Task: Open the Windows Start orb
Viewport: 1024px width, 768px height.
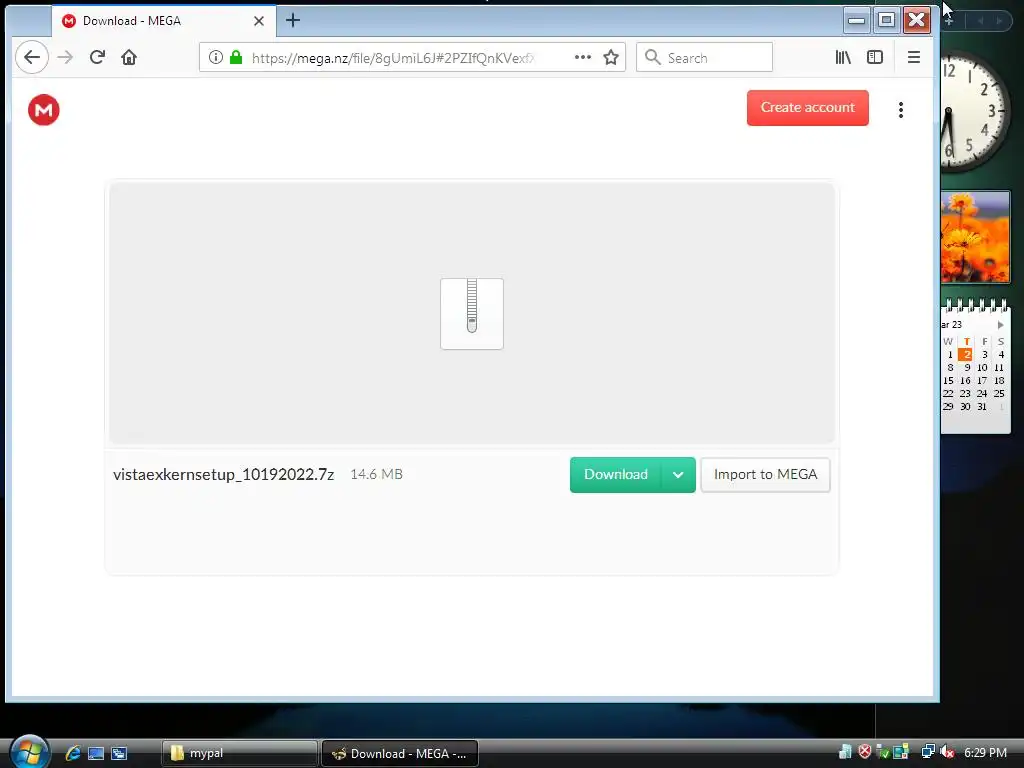Action: click(29, 751)
